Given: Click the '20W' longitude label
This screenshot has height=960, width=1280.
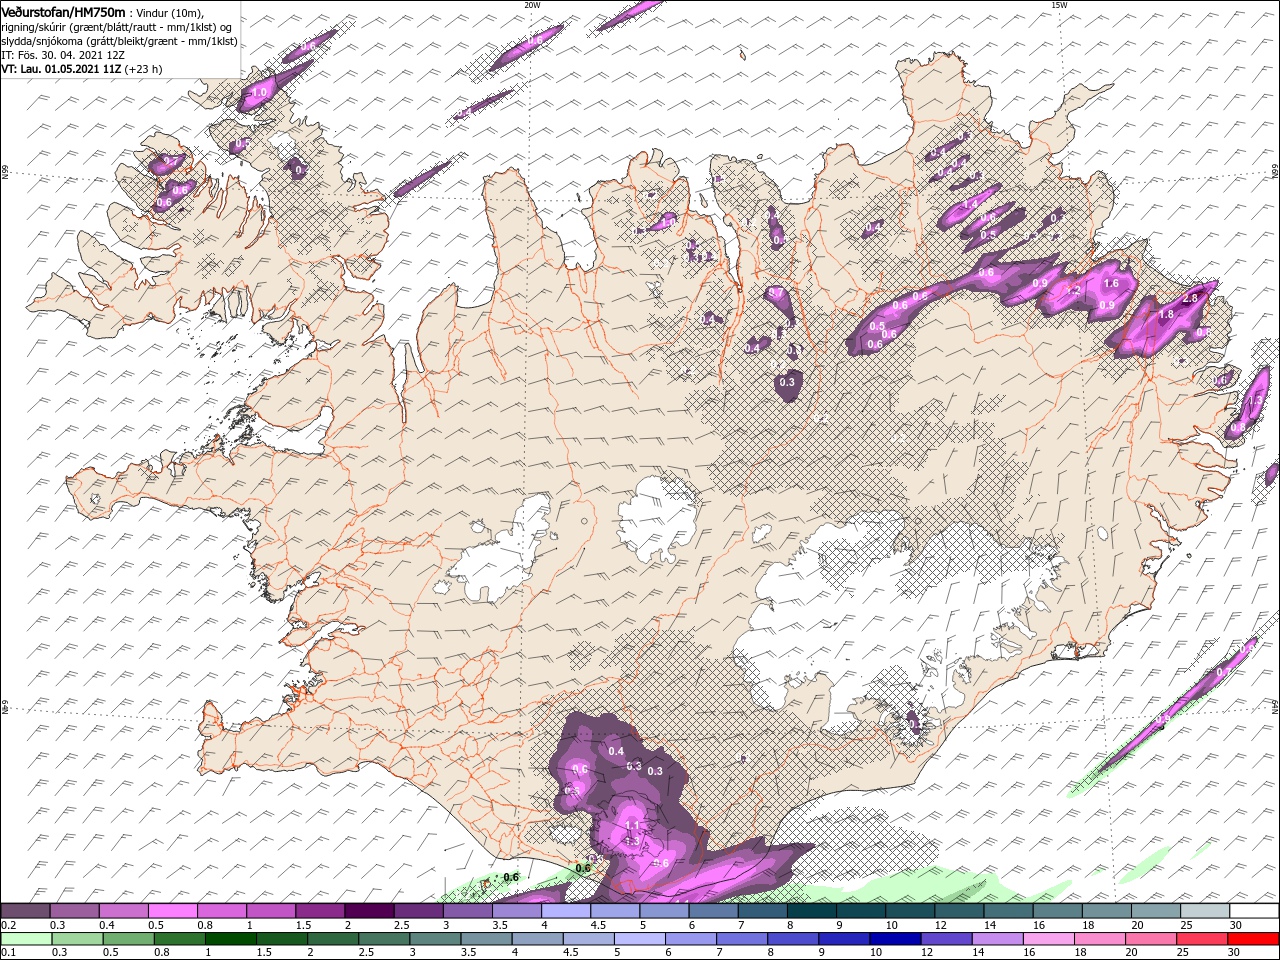Looking at the screenshot, I should (531, 5).
